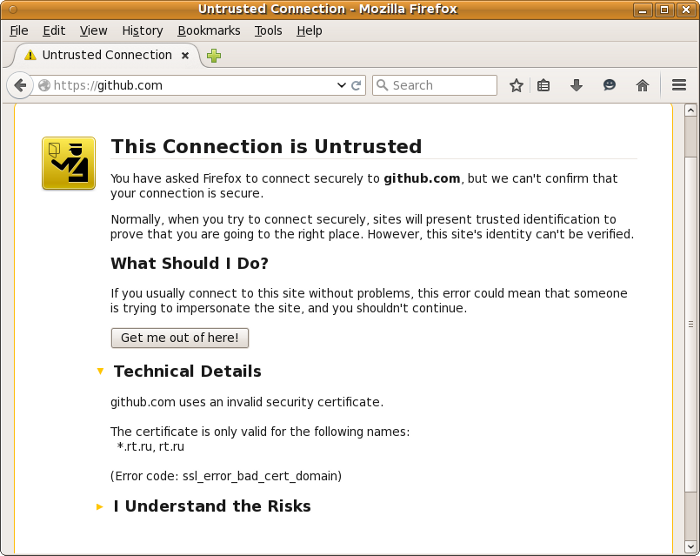Maximize the Firefox window
700x556 pixels.
point(664,9)
